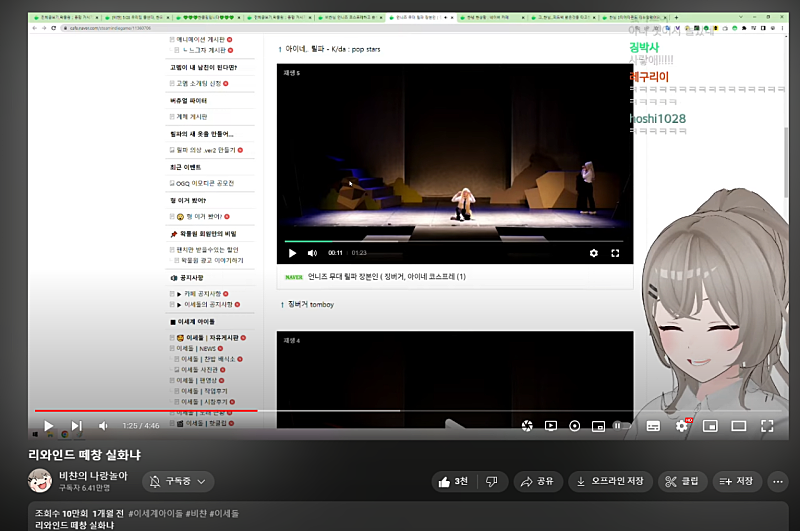The image size is (800, 531).
Task: Open 형 이거 봤어? board item
Action: [x=204, y=216]
